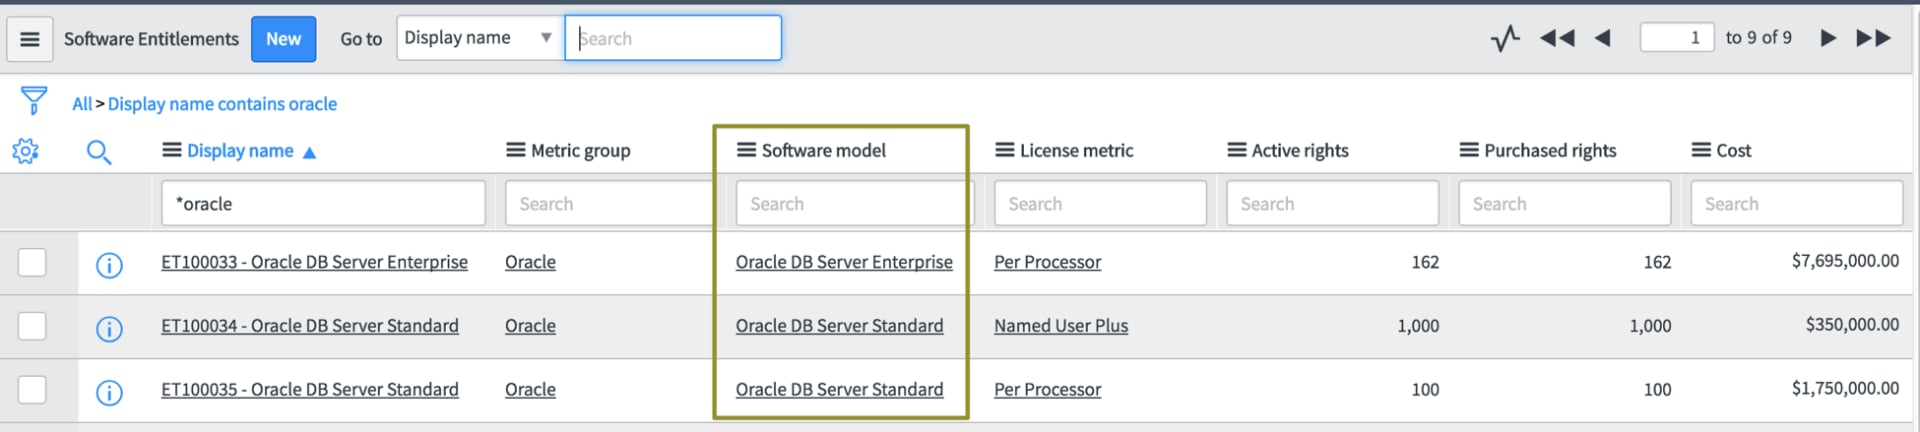Screen dimensions: 1920x432
Task: Preview ET100033 record info icon
Action: click(x=109, y=265)
